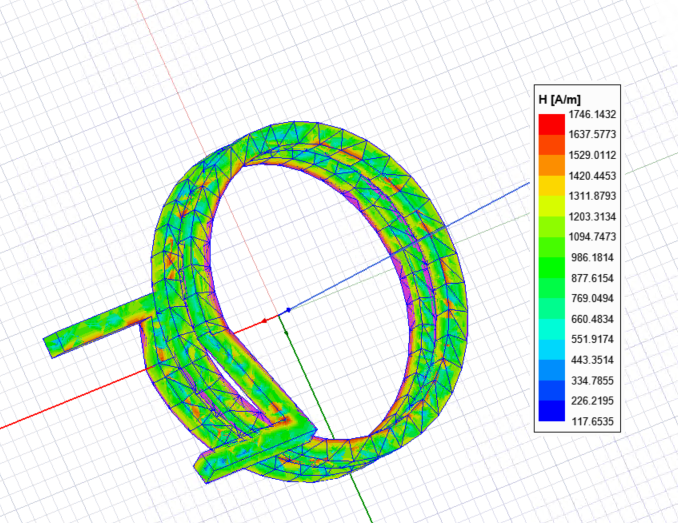
Task: Click legend value 1094.7473
Action: coord(592,237)
